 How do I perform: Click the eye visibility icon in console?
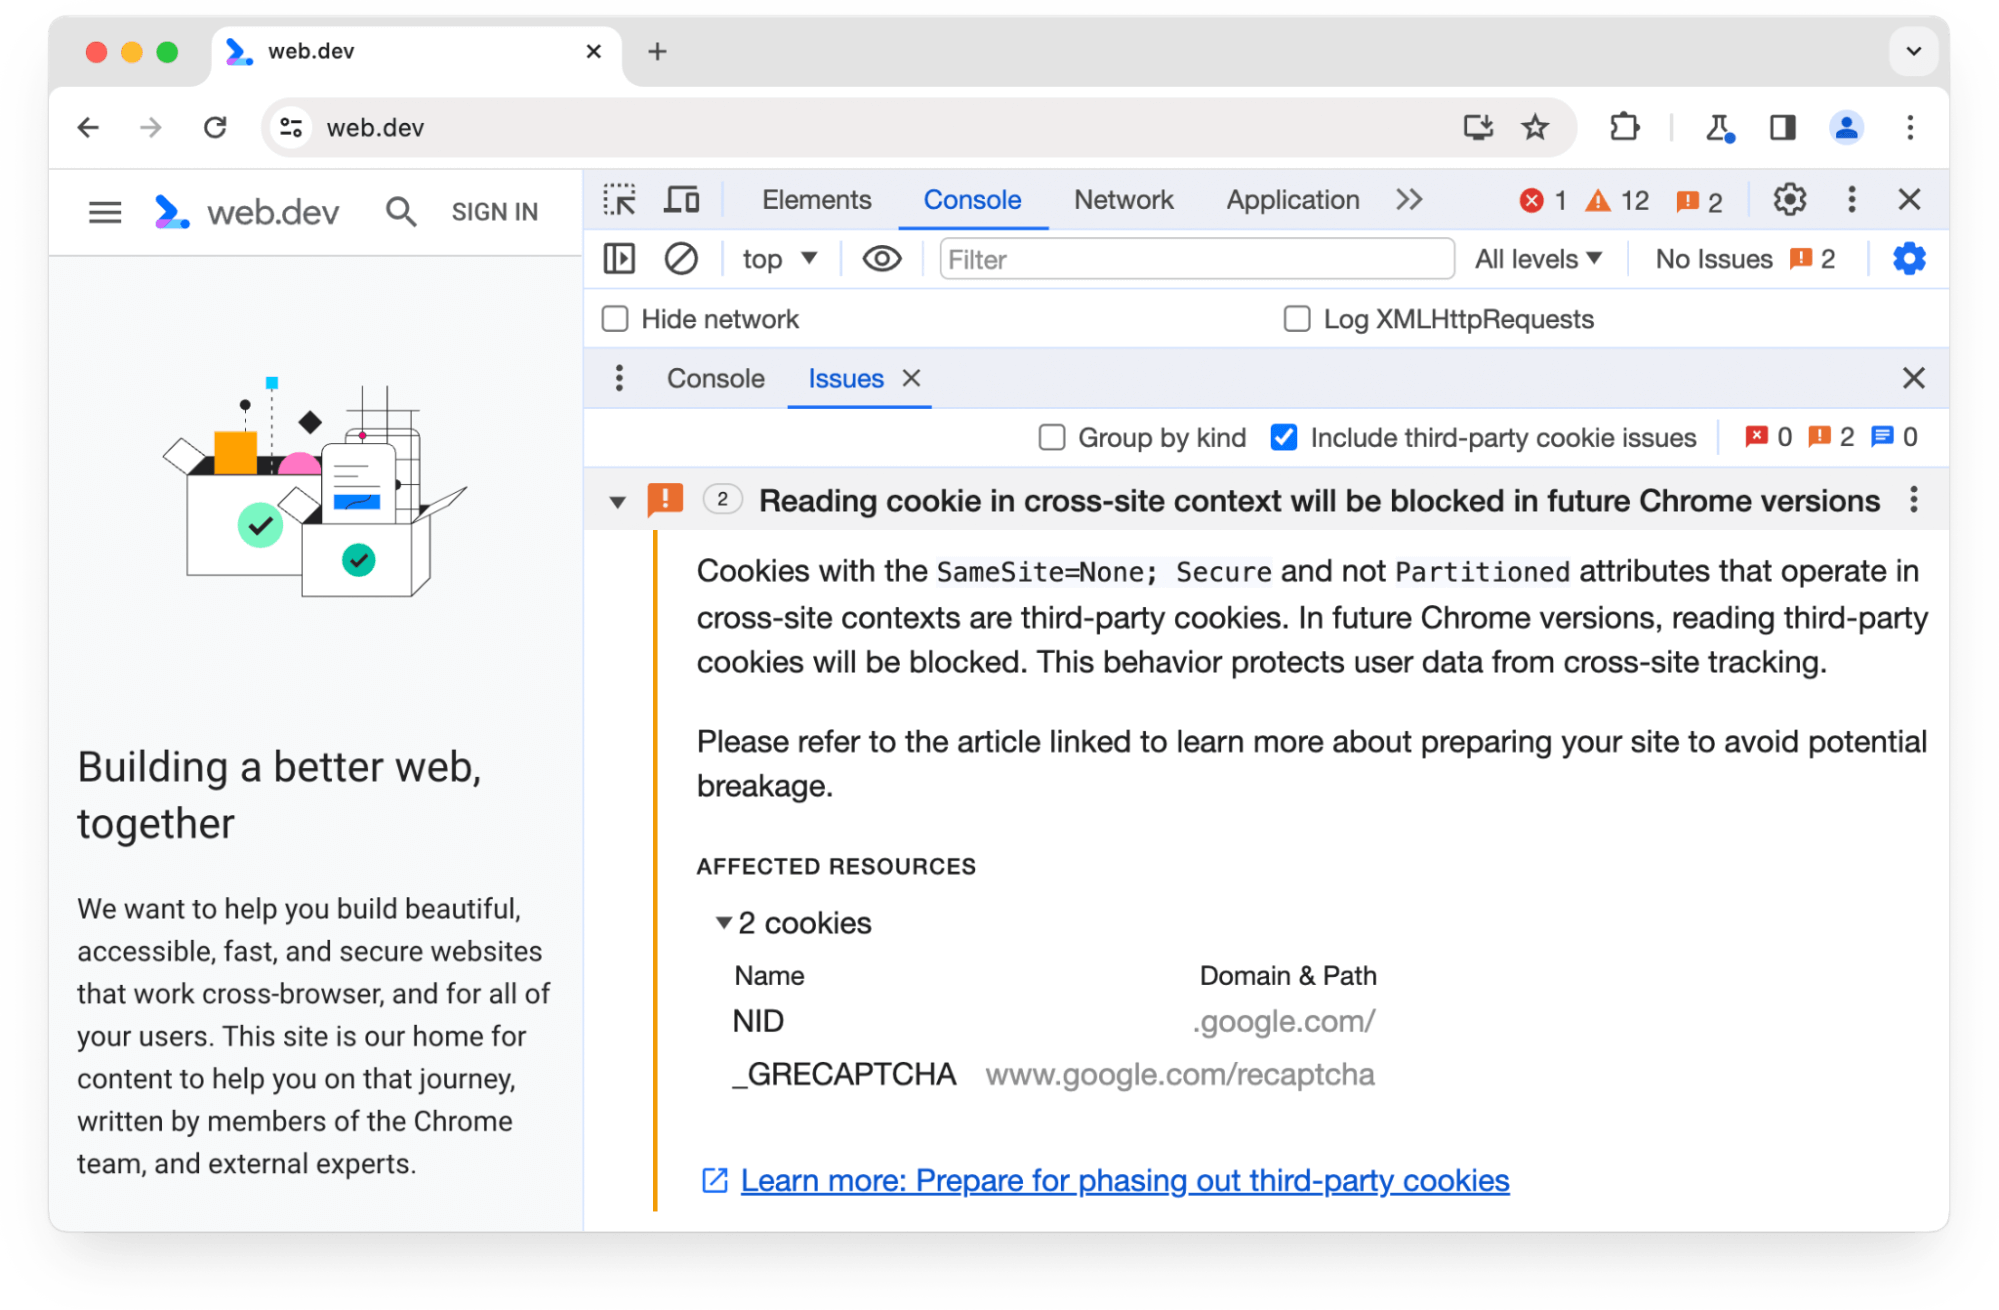coord(881,259)
